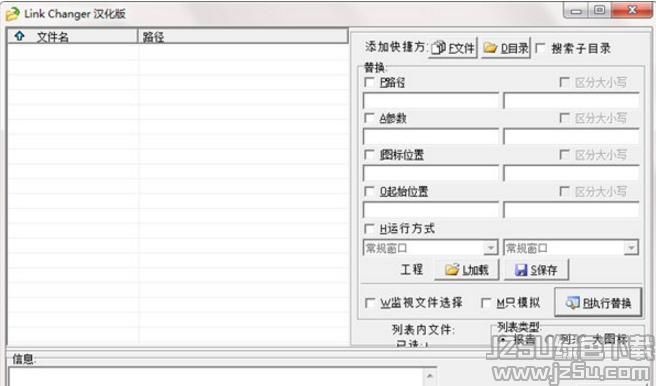Image resolution: width=656 pixels, height=386 pixels.
Task: Toggle 区分大小写 checkbox for A参数
Action: 565,118
